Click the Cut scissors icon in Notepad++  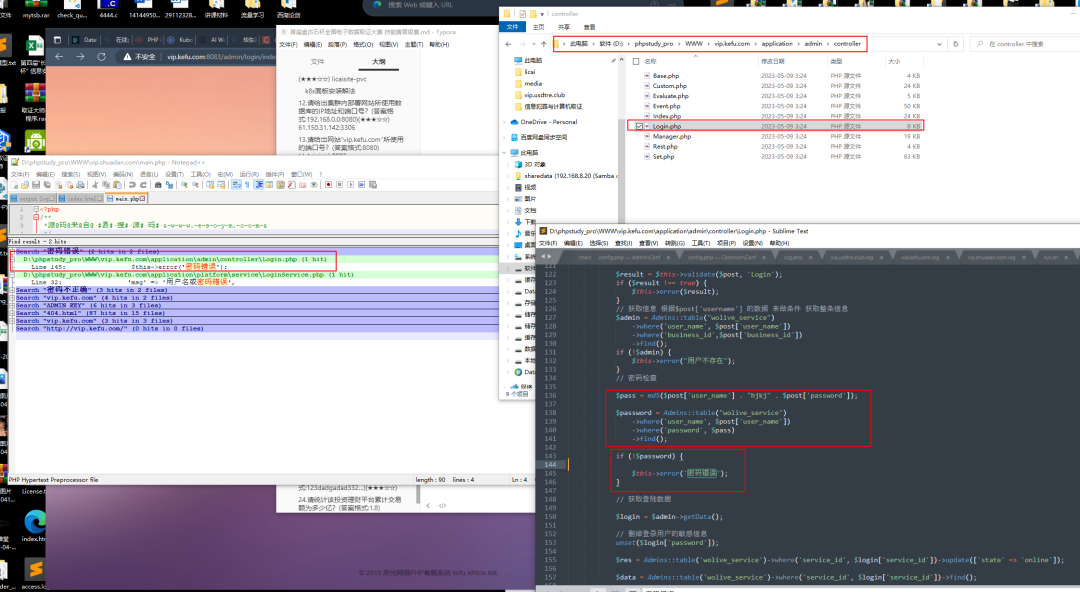click(x=94, y=185)
